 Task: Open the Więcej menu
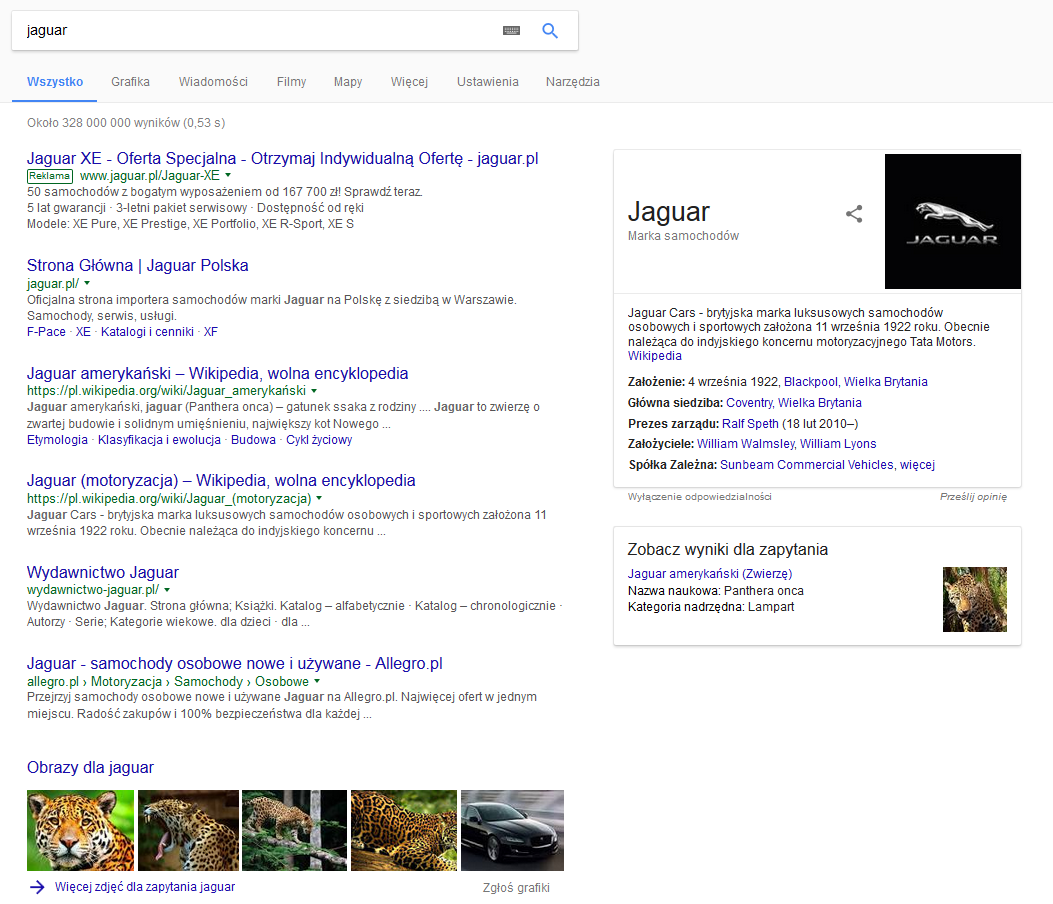point(409,82)
